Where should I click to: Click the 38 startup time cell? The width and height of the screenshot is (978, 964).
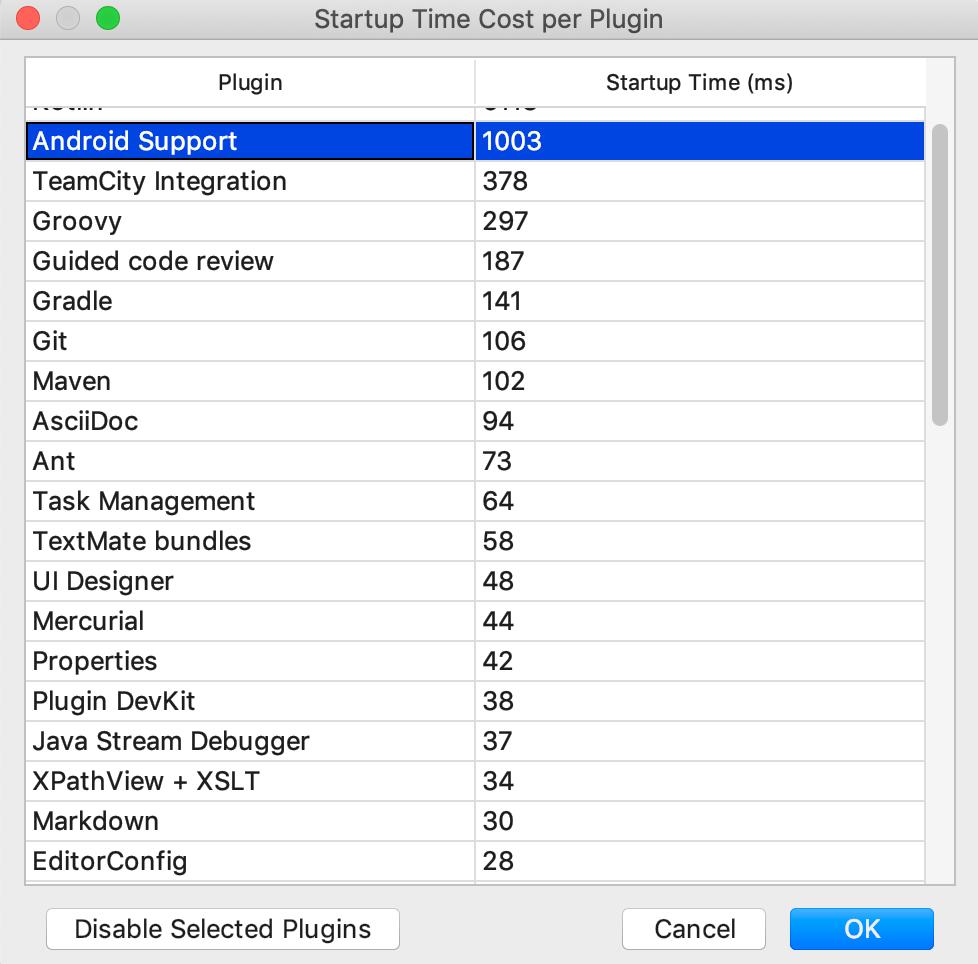pyautogui.click(x=700, y=701)
